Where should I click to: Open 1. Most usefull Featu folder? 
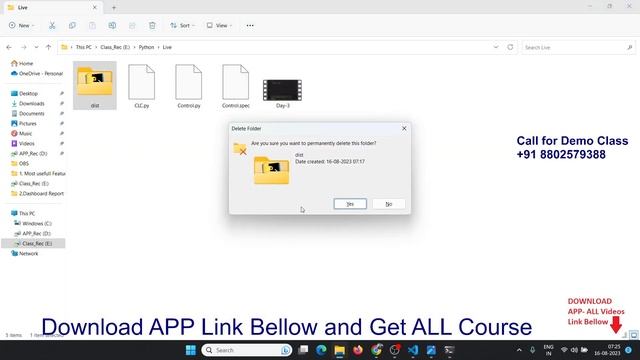(x=38, y=173)
